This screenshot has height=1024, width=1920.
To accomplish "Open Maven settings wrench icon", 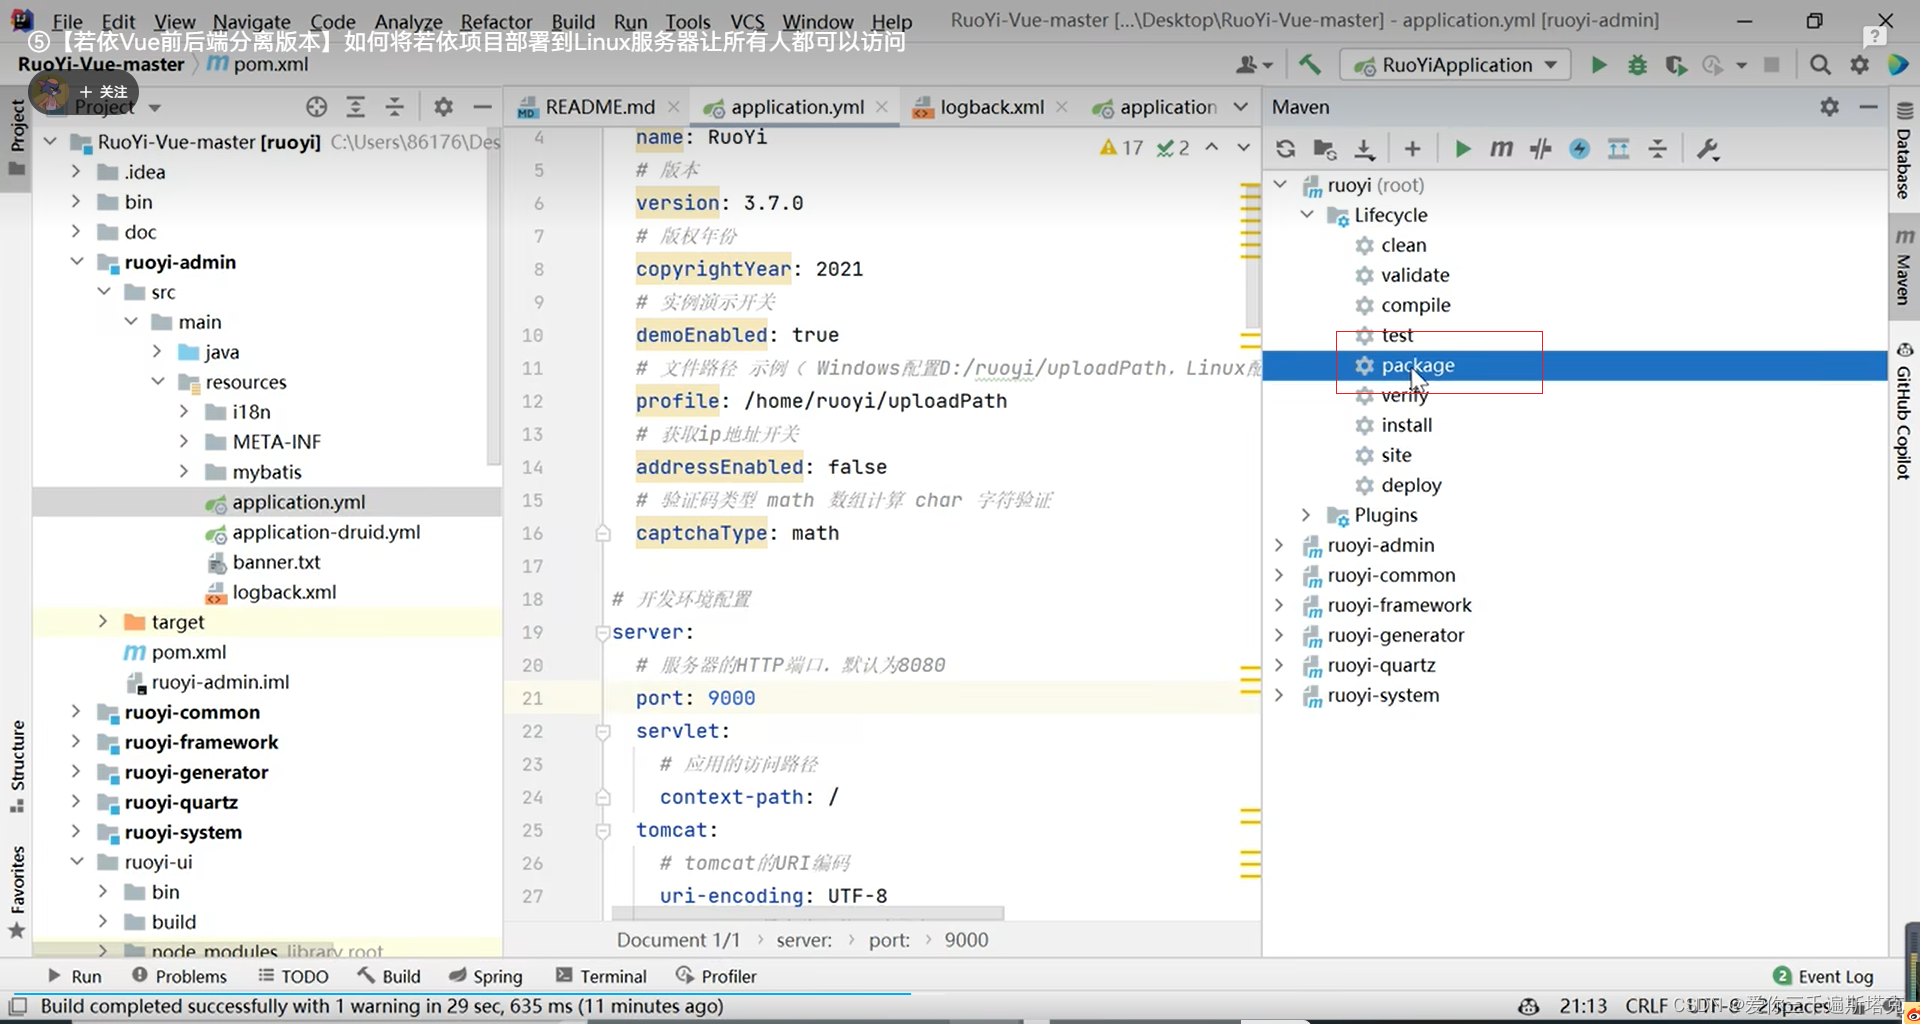I will (x=1707, y=149).
